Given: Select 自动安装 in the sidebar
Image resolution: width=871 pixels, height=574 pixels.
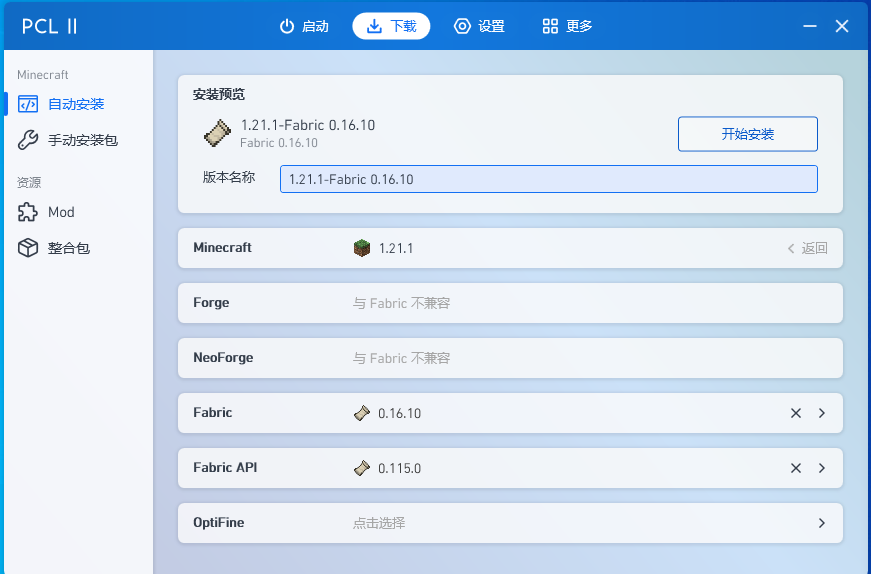Looking at the screenshot, I should 75,104.
